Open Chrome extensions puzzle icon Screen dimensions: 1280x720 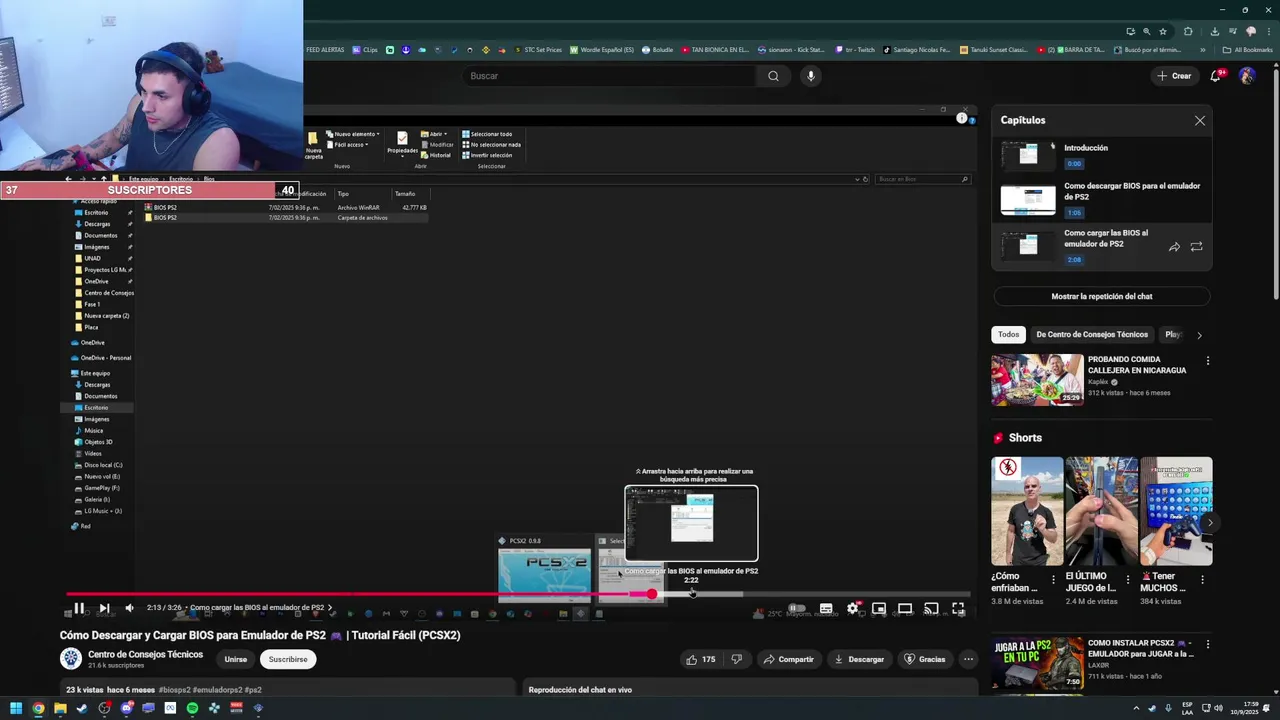1188,31
